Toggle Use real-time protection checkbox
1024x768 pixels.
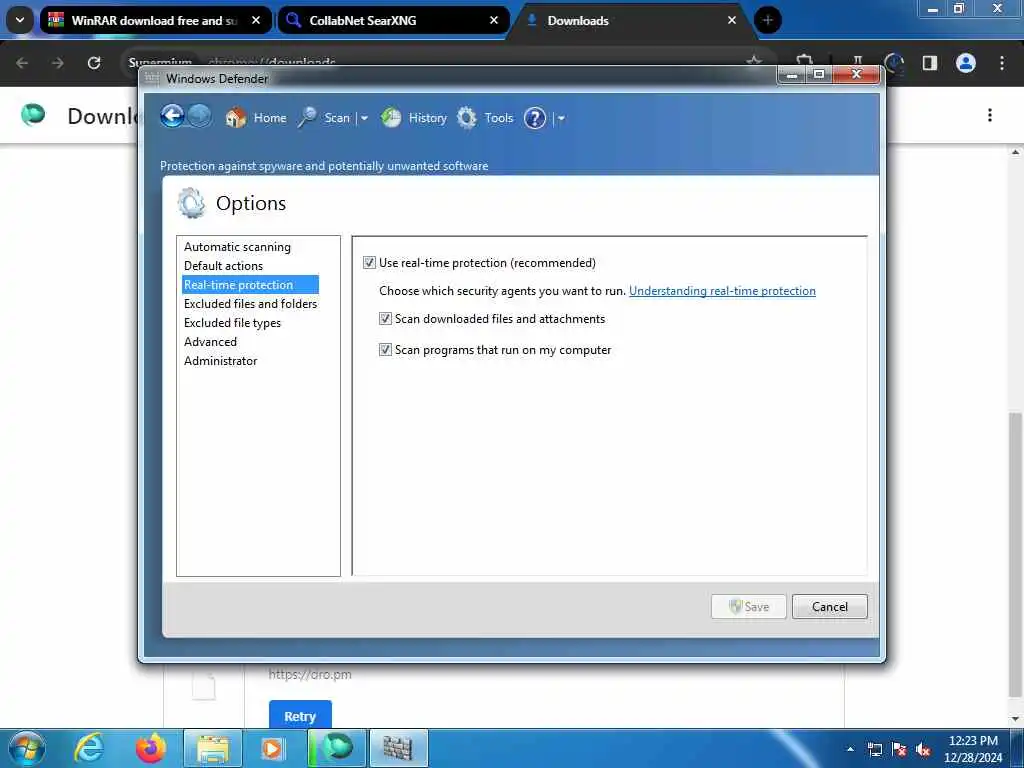point(370,263)
